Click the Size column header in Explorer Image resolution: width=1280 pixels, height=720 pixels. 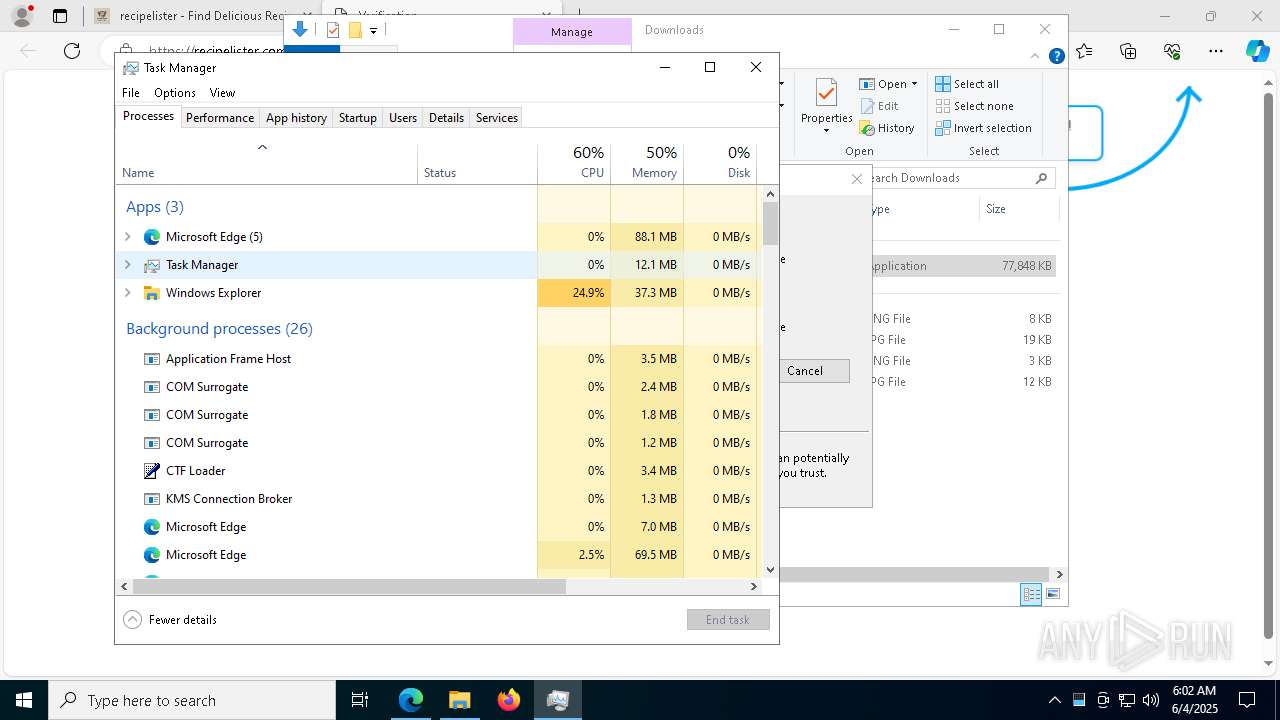pyautogui.click(x=1019, y=209)
